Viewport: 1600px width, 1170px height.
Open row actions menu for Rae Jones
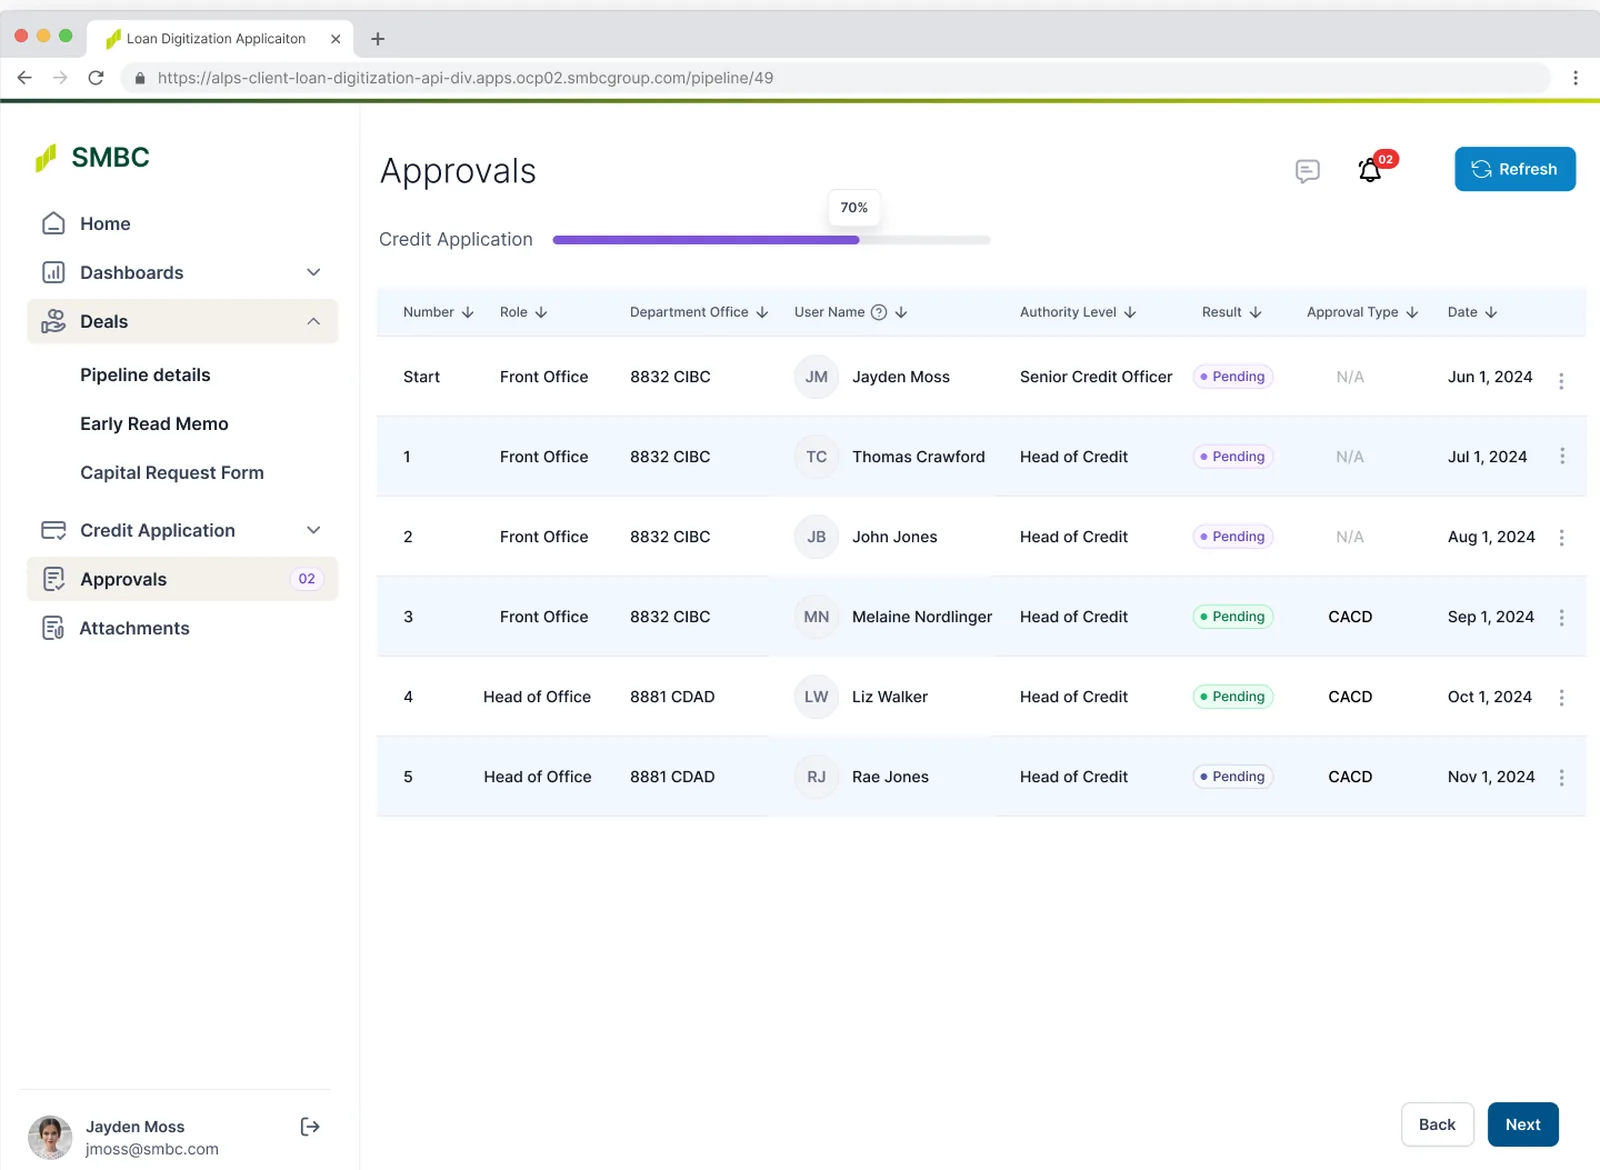coord(1561,777)
